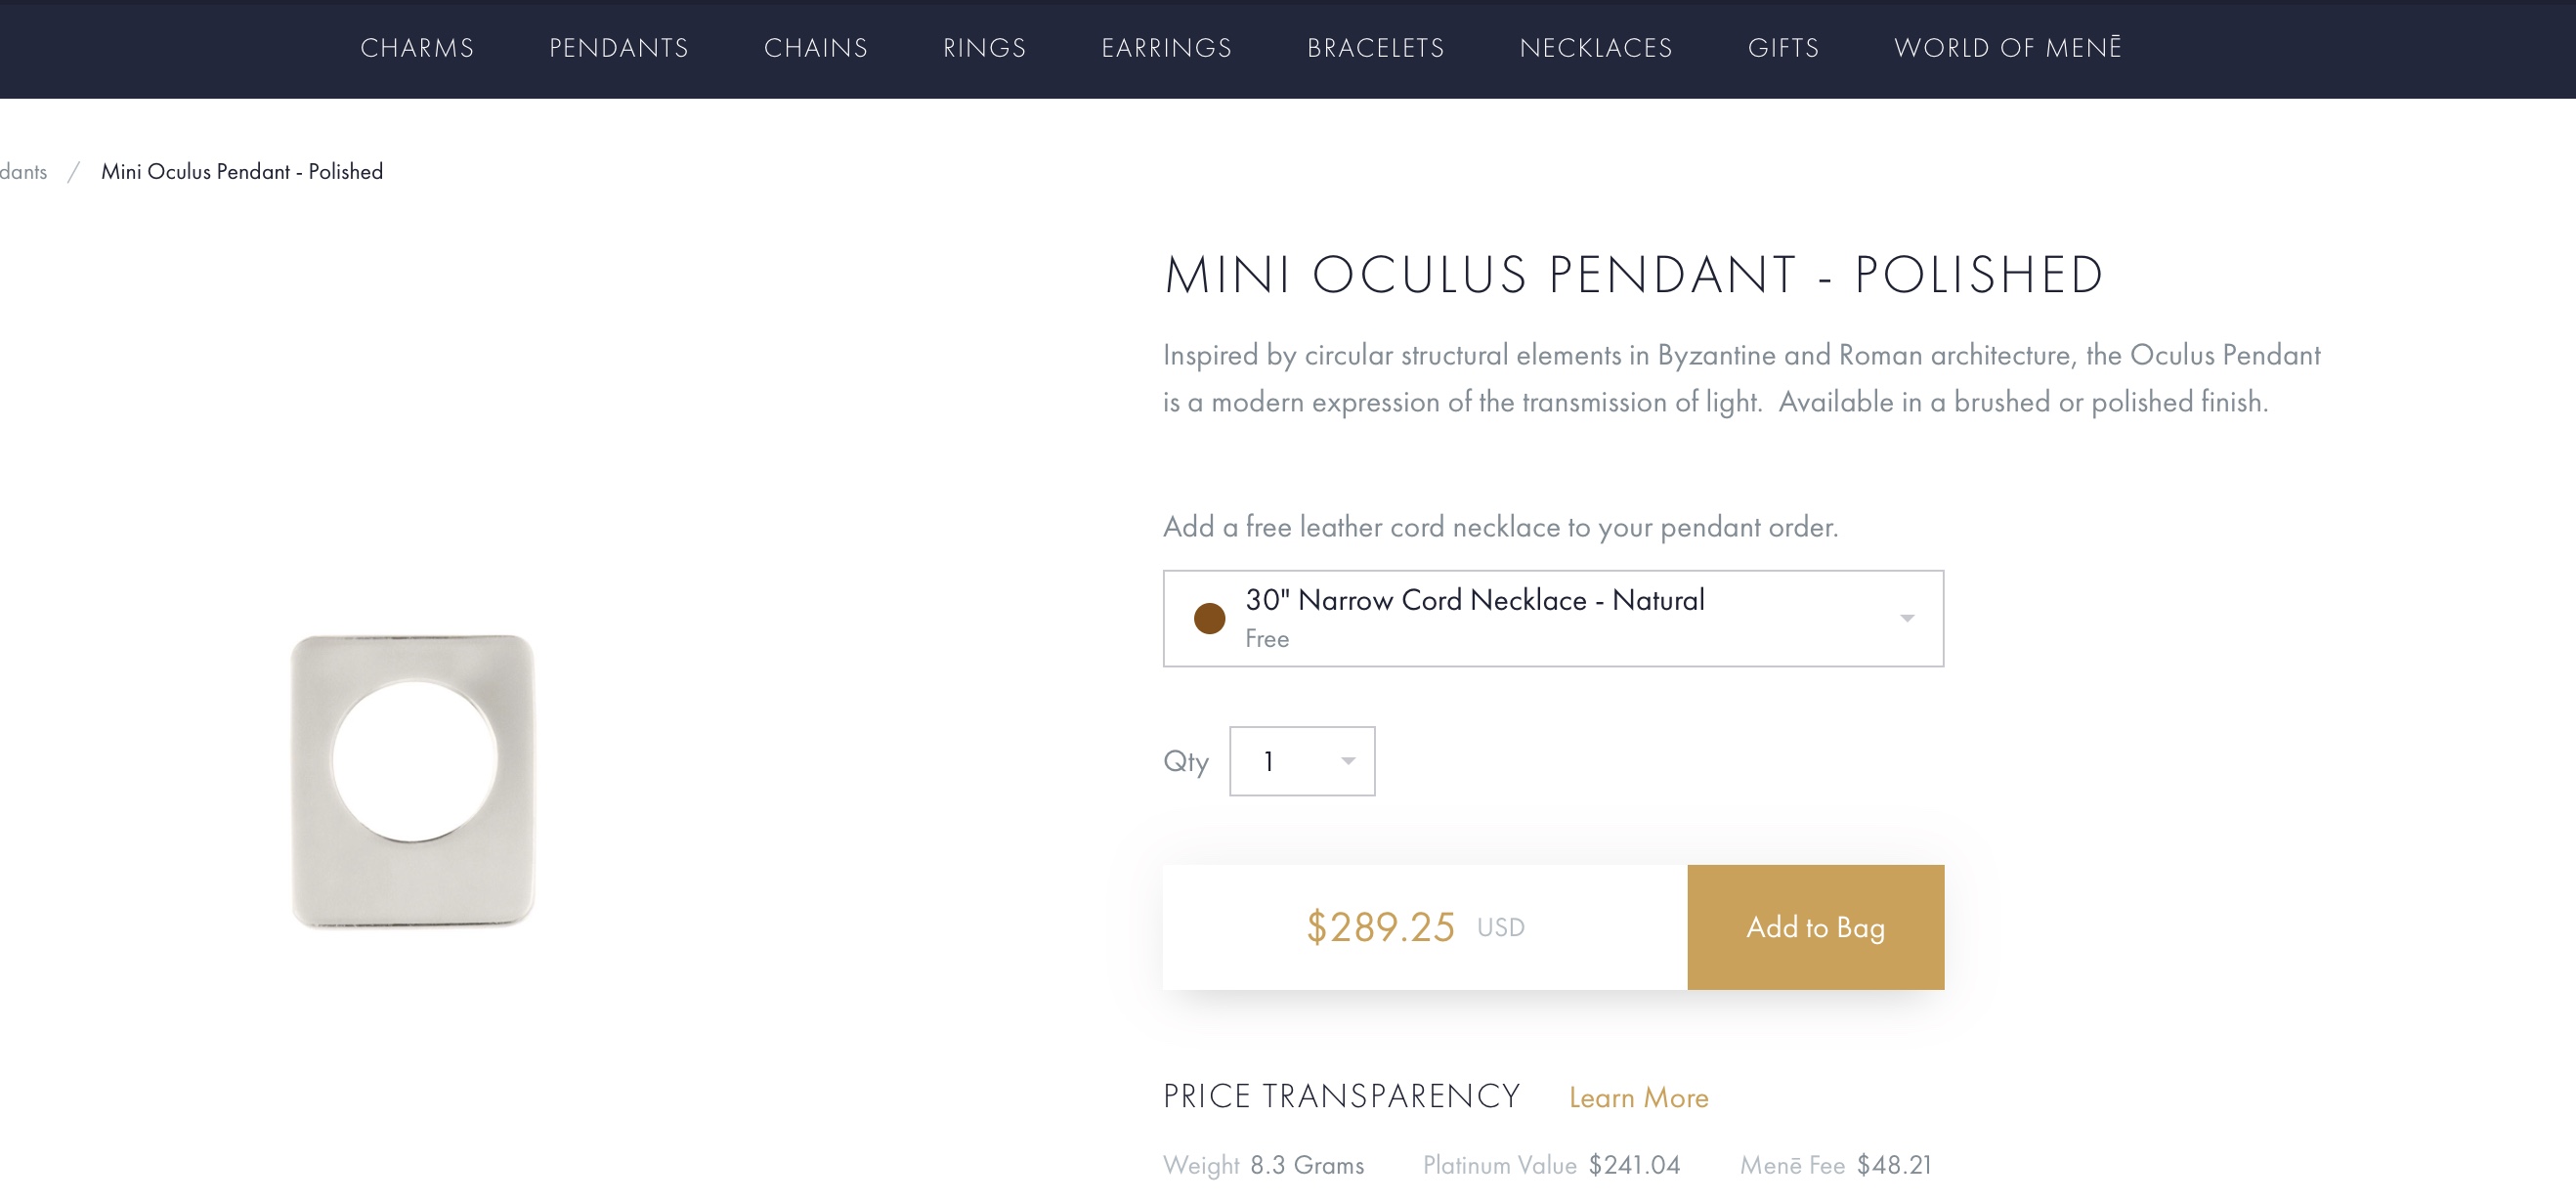The image size is (2576, 1202).
Task: Visit World of Menē
Action: point(2007,48)
